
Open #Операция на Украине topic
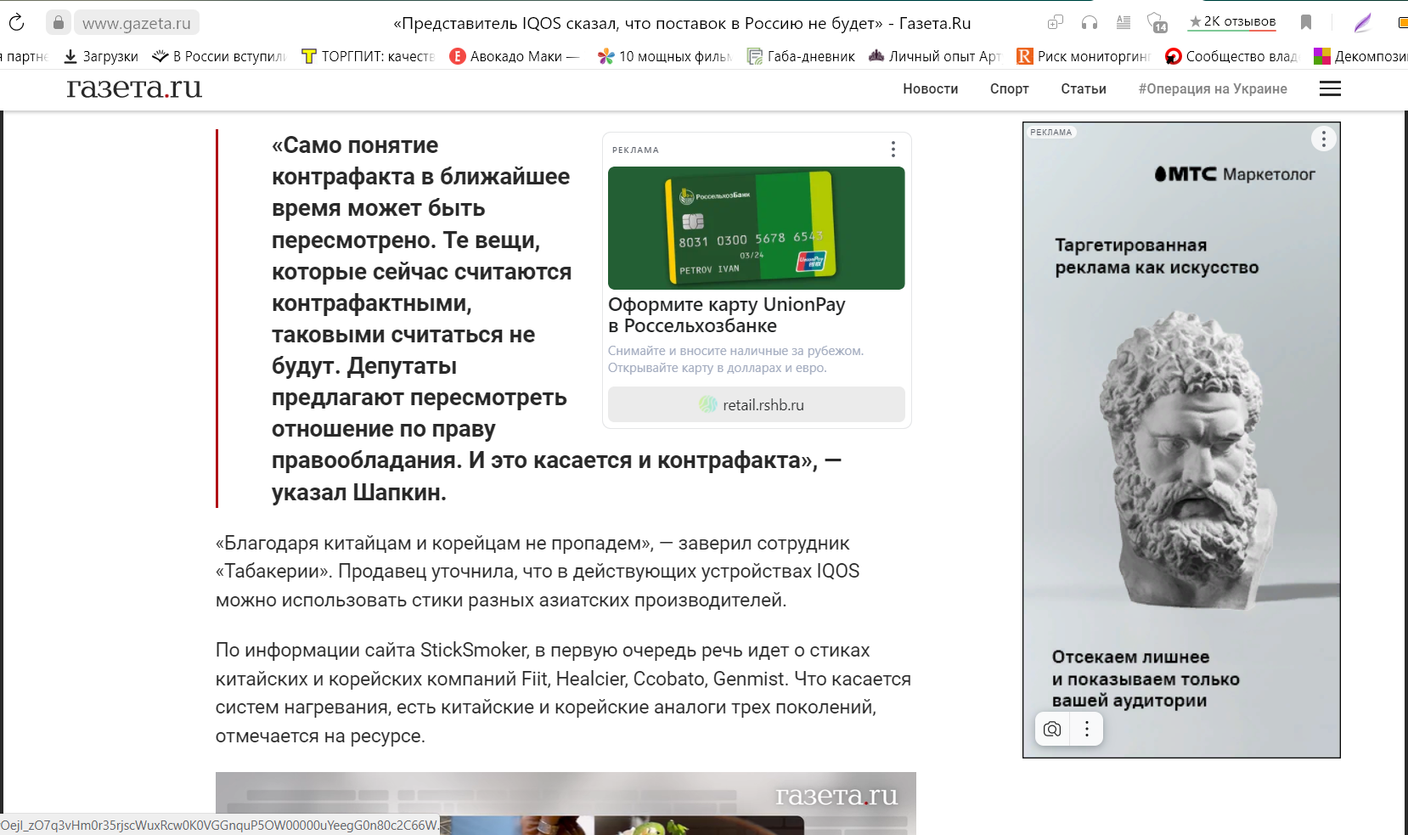[x=1212, y=89]
